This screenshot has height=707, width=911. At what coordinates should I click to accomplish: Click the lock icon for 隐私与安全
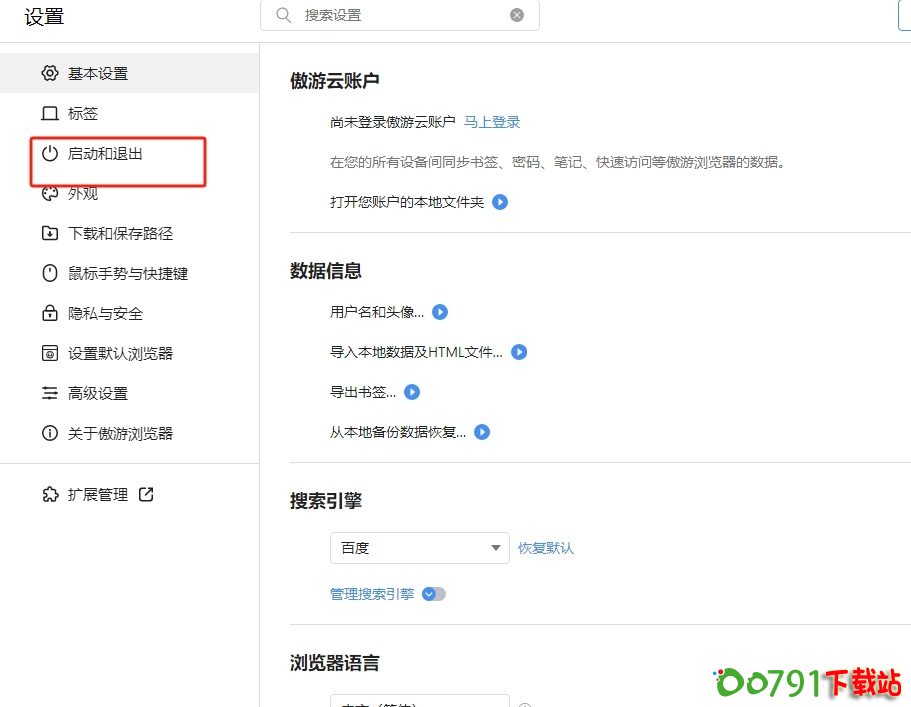pos(50,314)
